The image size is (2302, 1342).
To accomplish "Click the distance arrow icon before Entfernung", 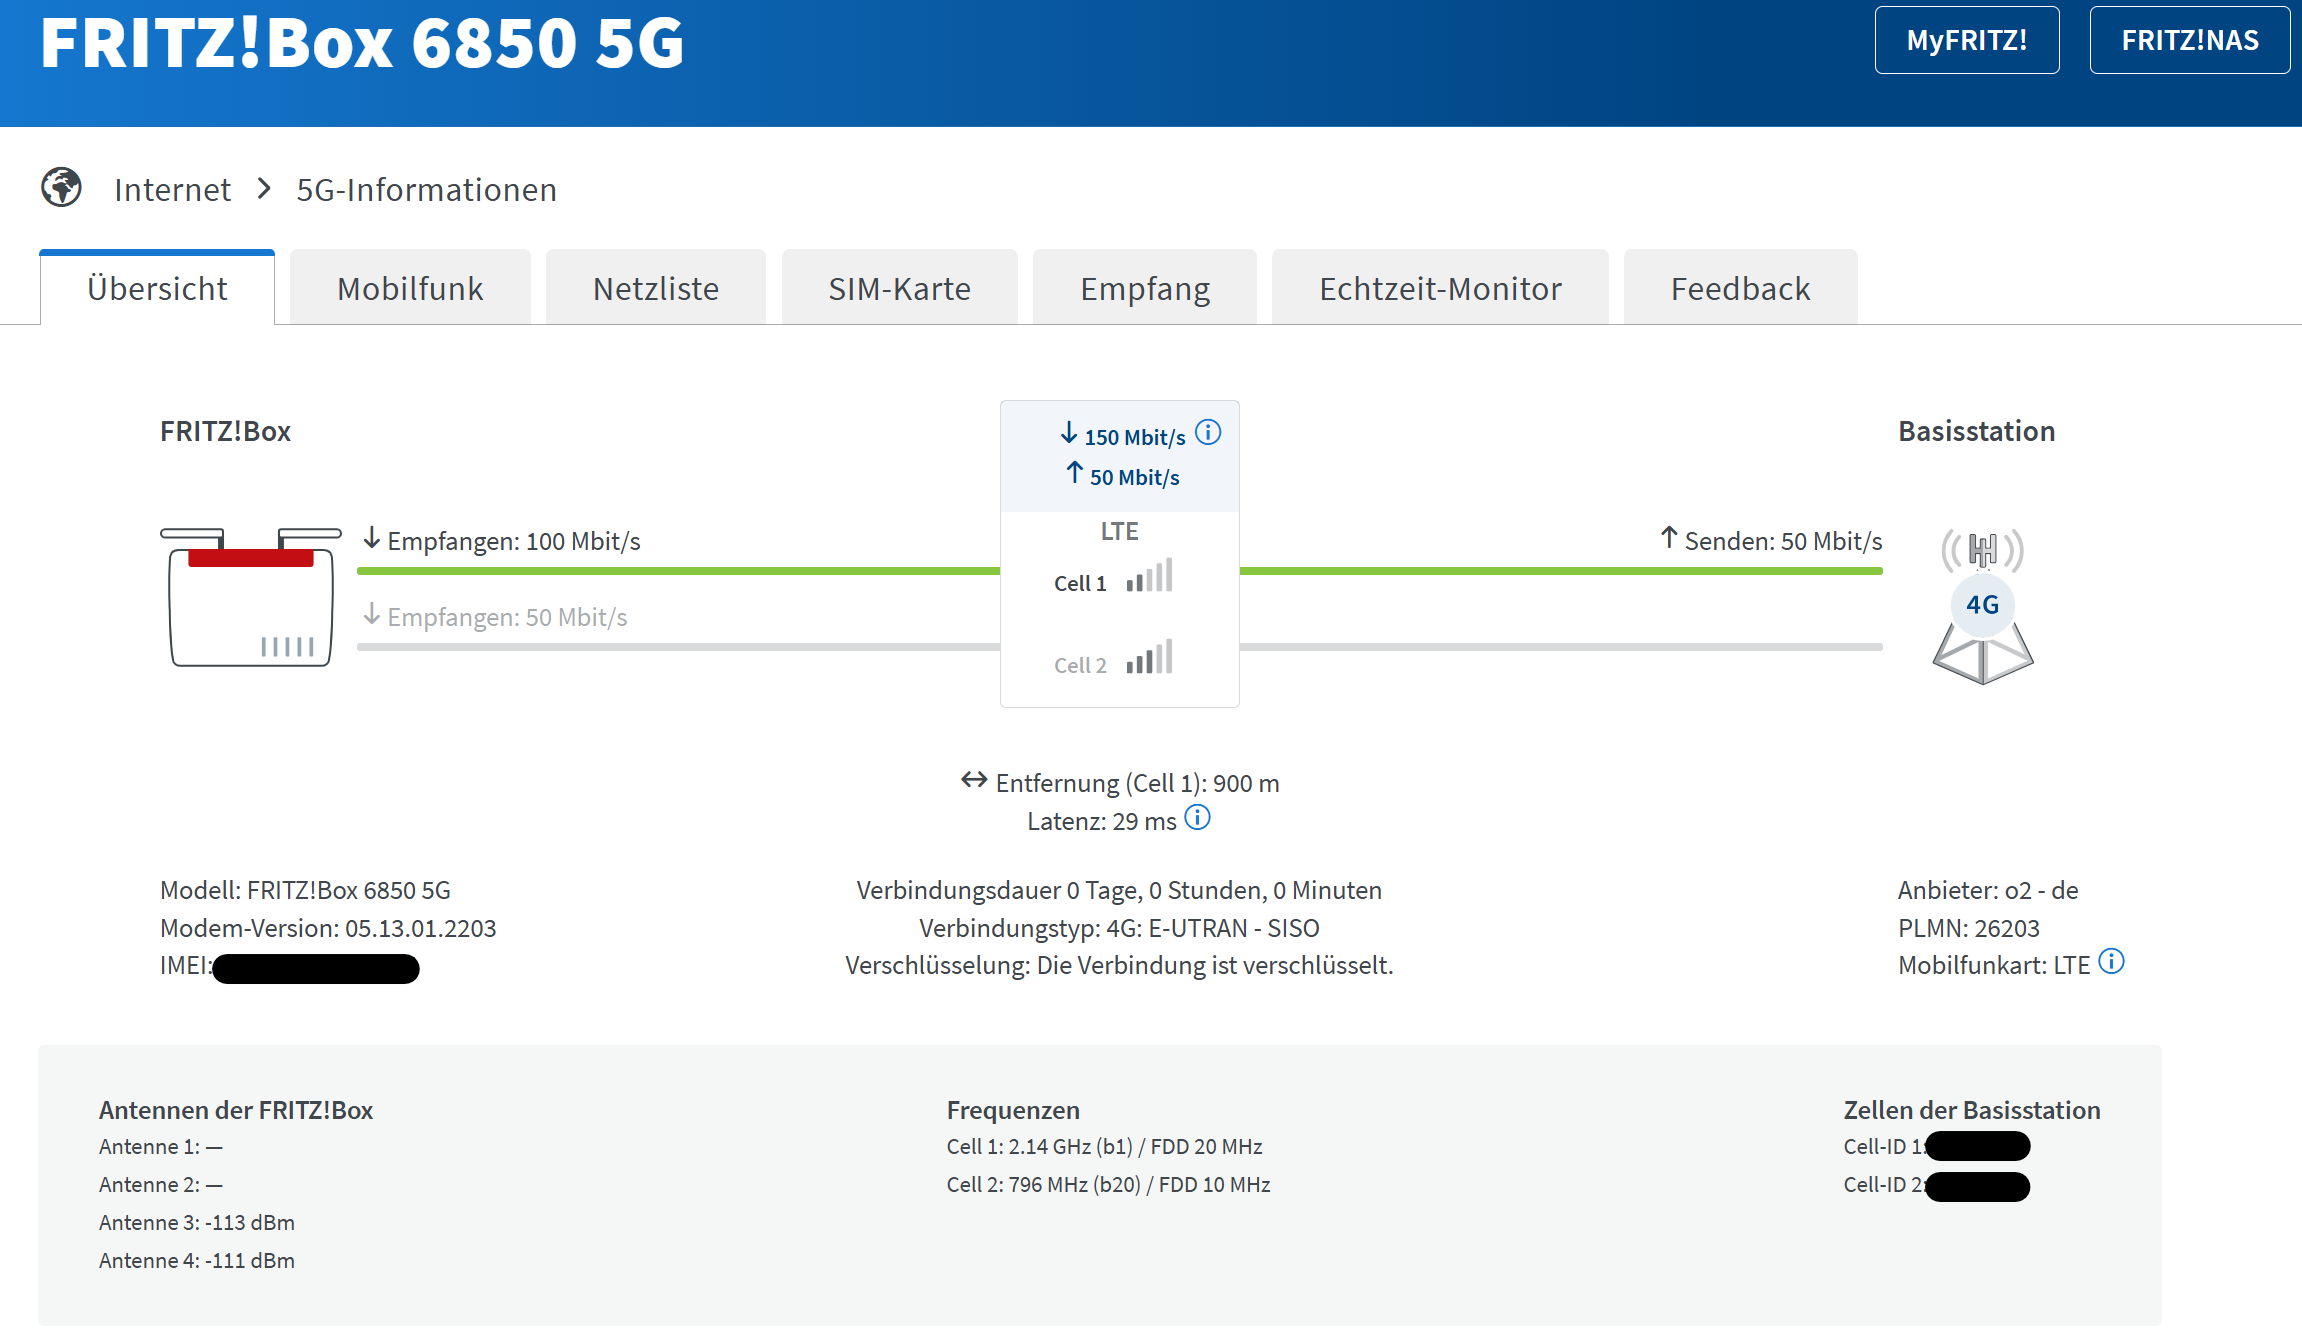I will [x=974, y=780].
